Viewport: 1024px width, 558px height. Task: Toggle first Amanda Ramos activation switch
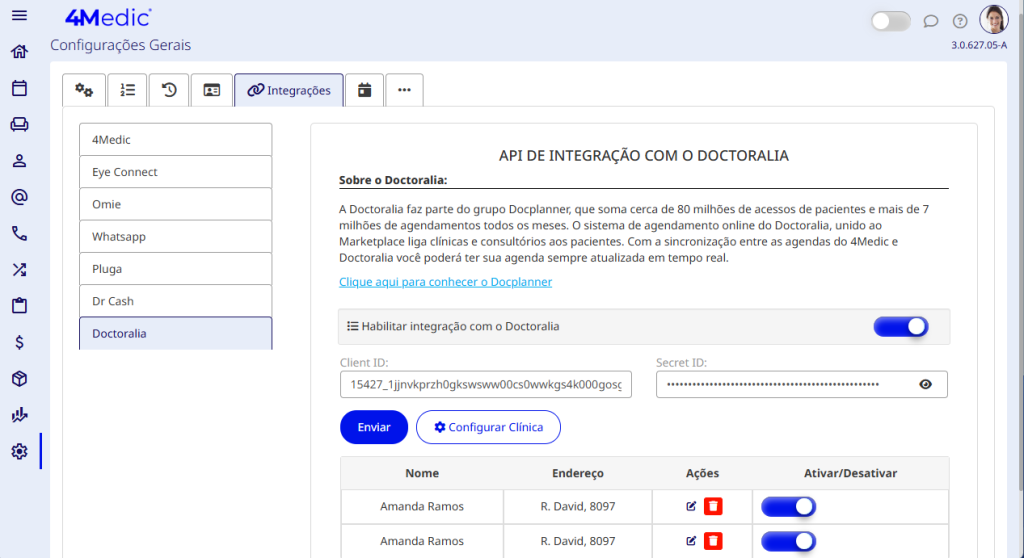pos(788,506)
